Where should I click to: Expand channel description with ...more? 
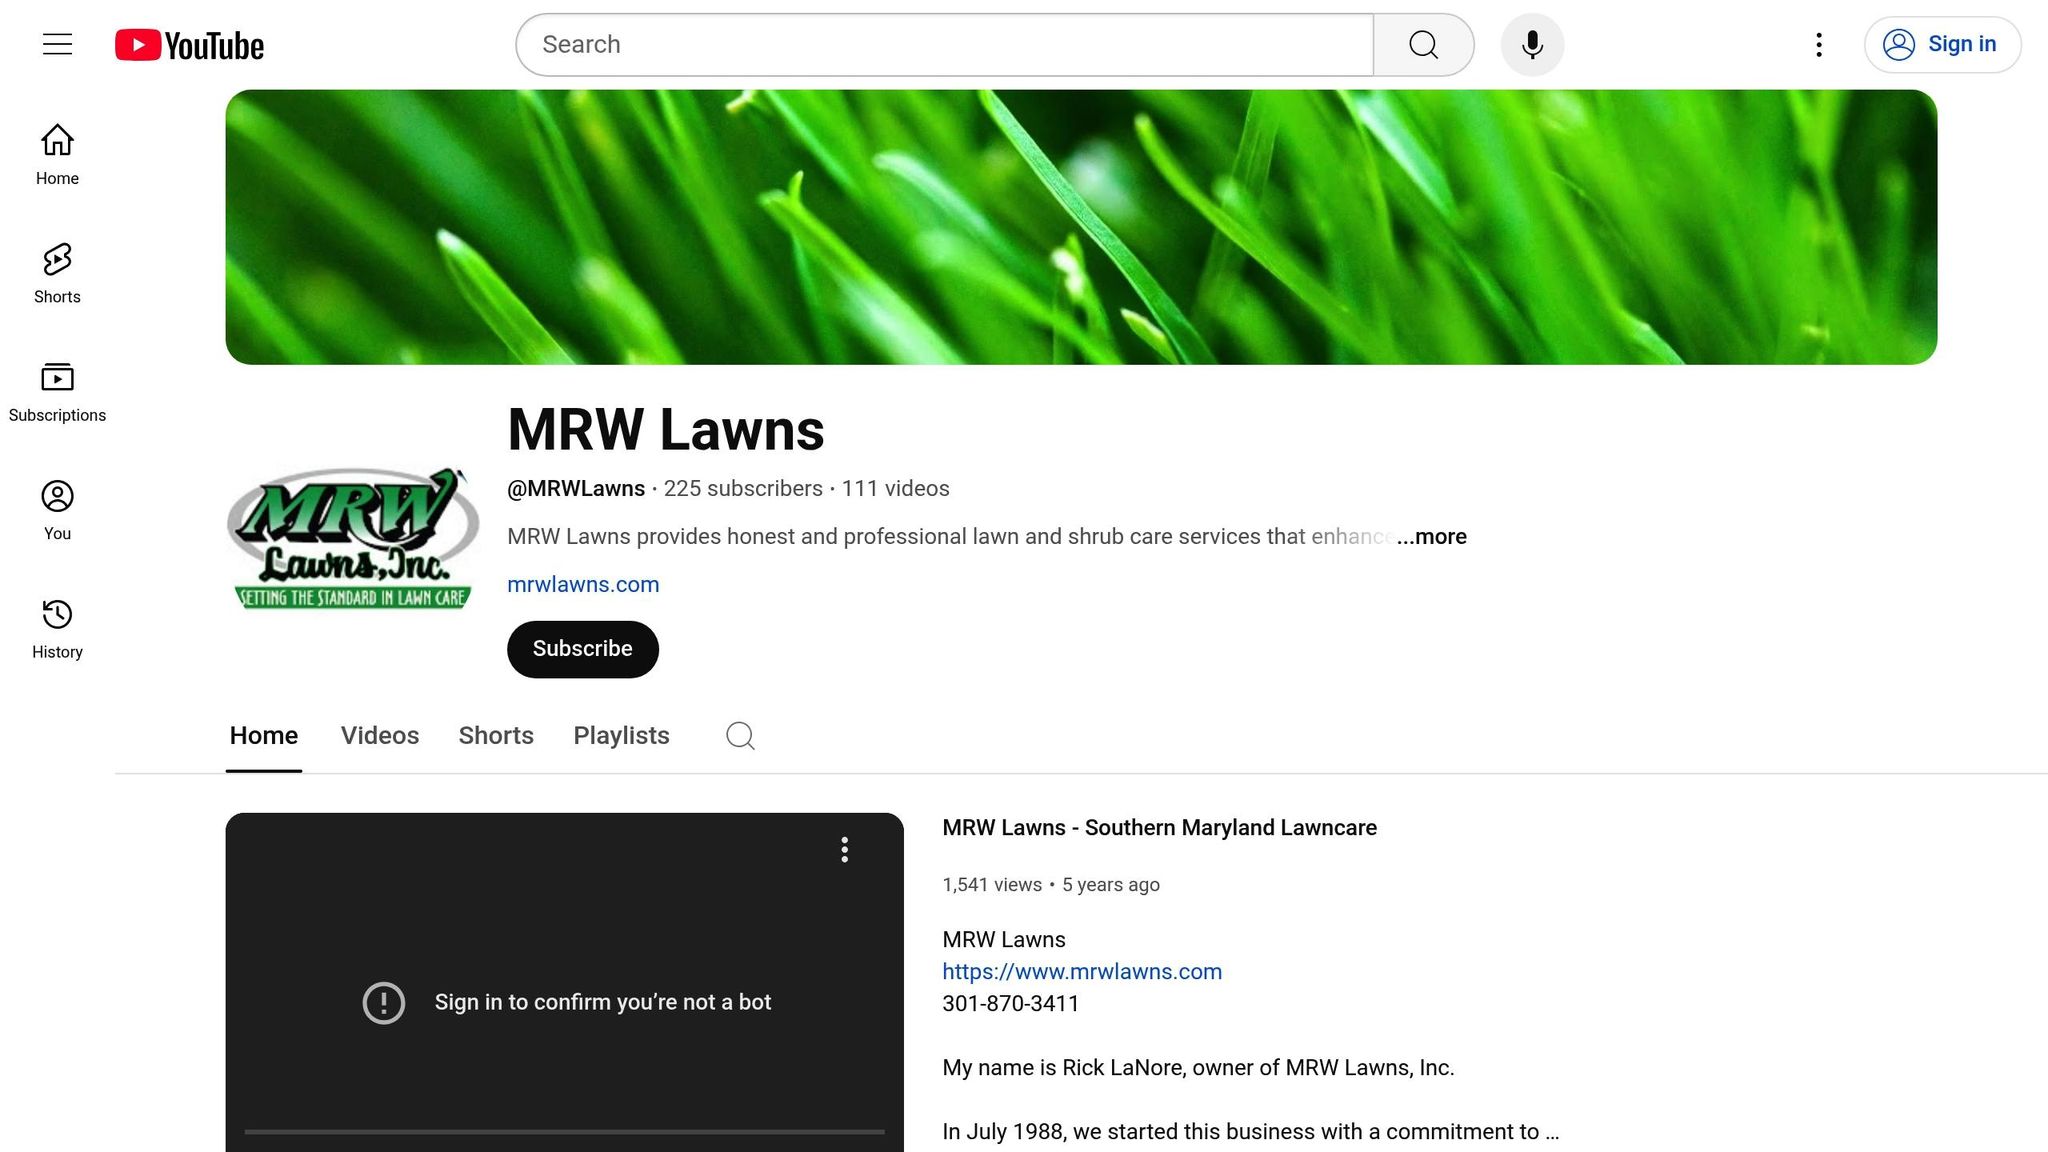1431,537
